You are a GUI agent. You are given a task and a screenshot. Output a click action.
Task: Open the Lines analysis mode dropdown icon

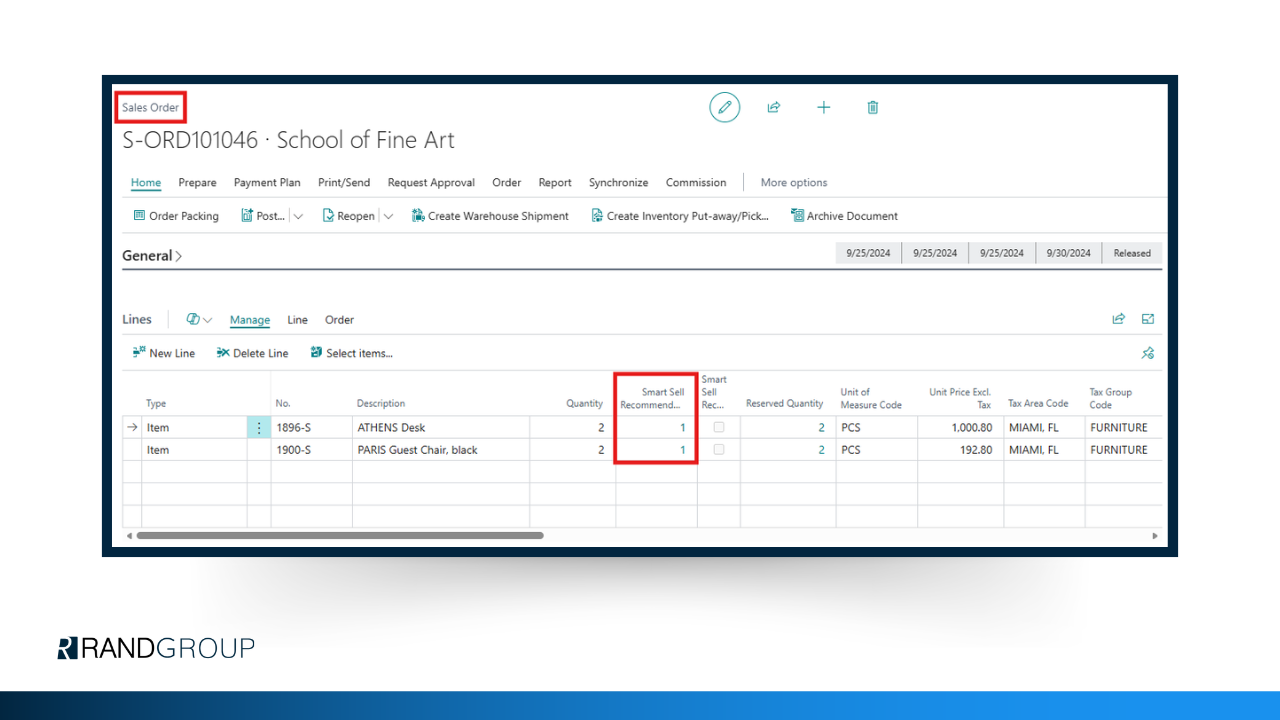[200, 320]
